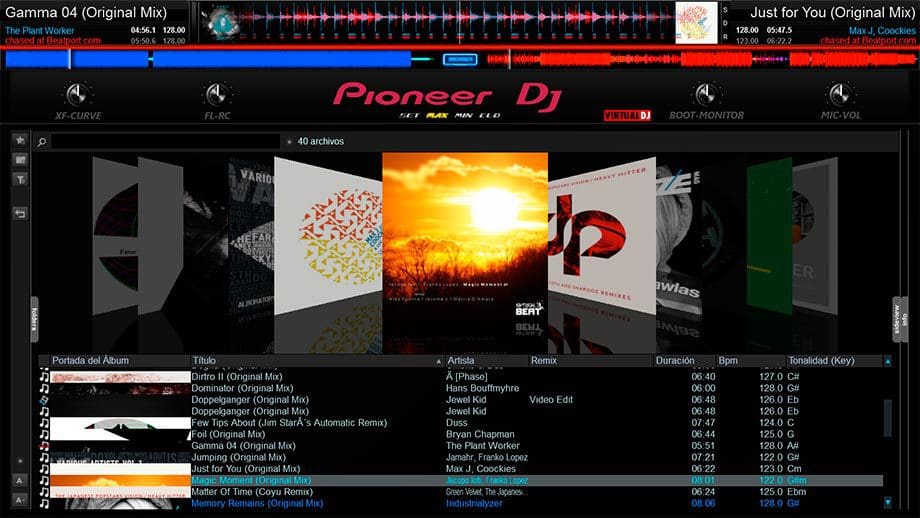Click music note icon of Dominator row
The width and height of the screenshot is (920, 518).
(44, 388)
